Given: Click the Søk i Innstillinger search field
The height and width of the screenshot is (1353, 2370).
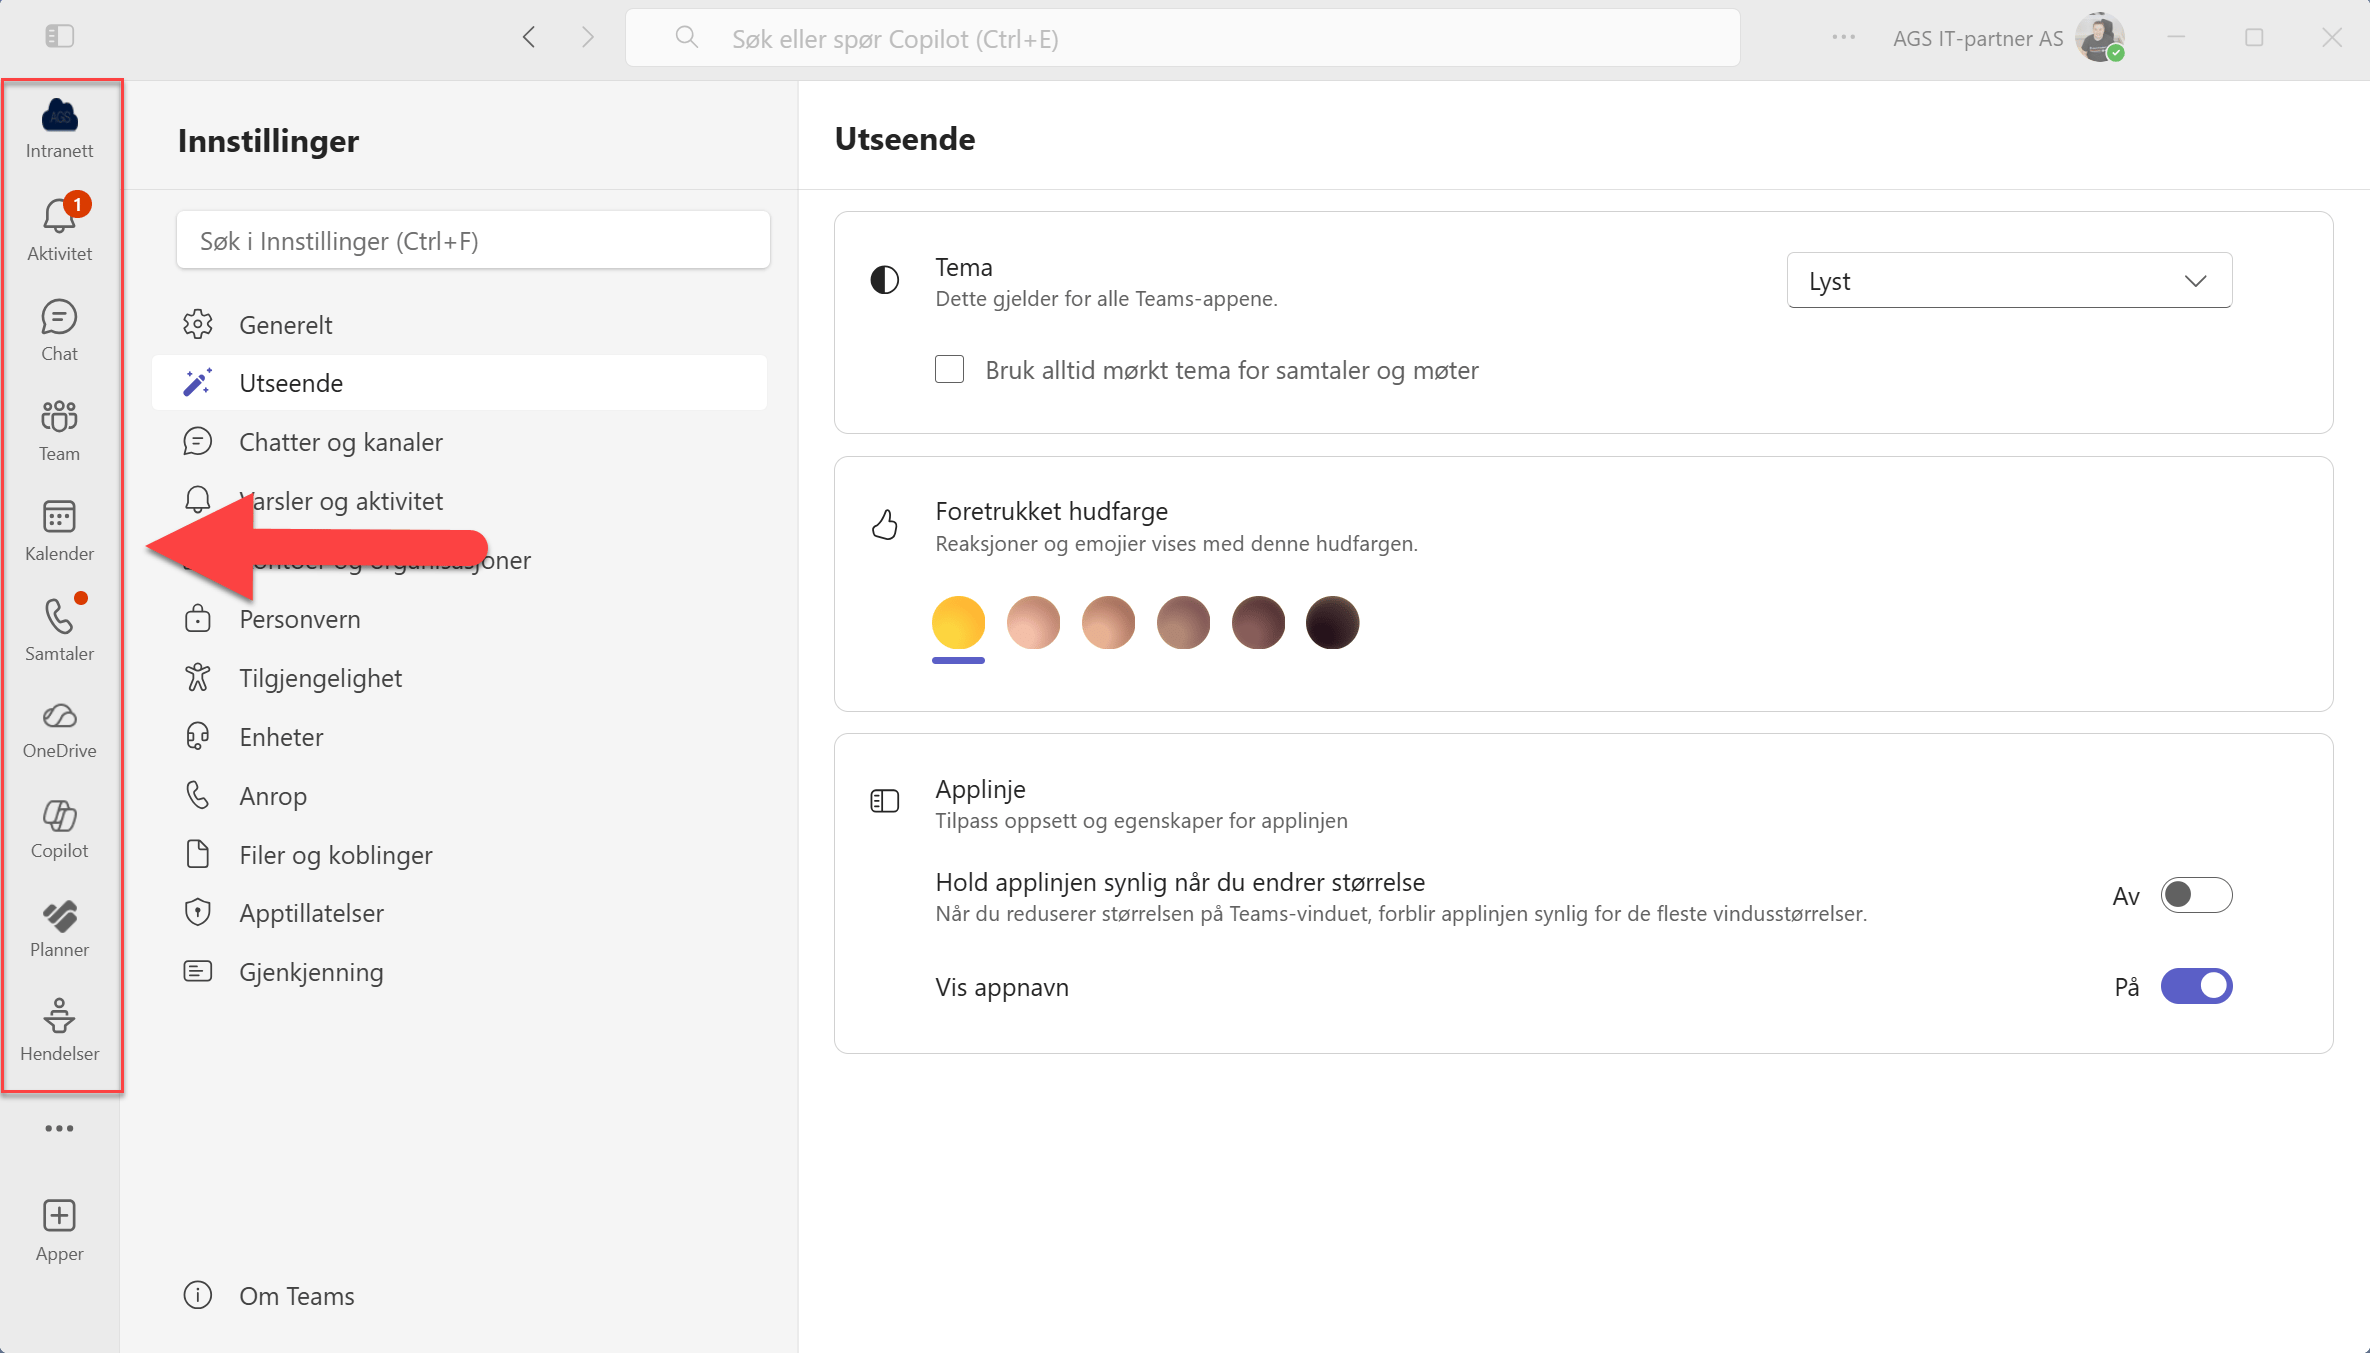Looking at the screenshot, I should 473,240.
